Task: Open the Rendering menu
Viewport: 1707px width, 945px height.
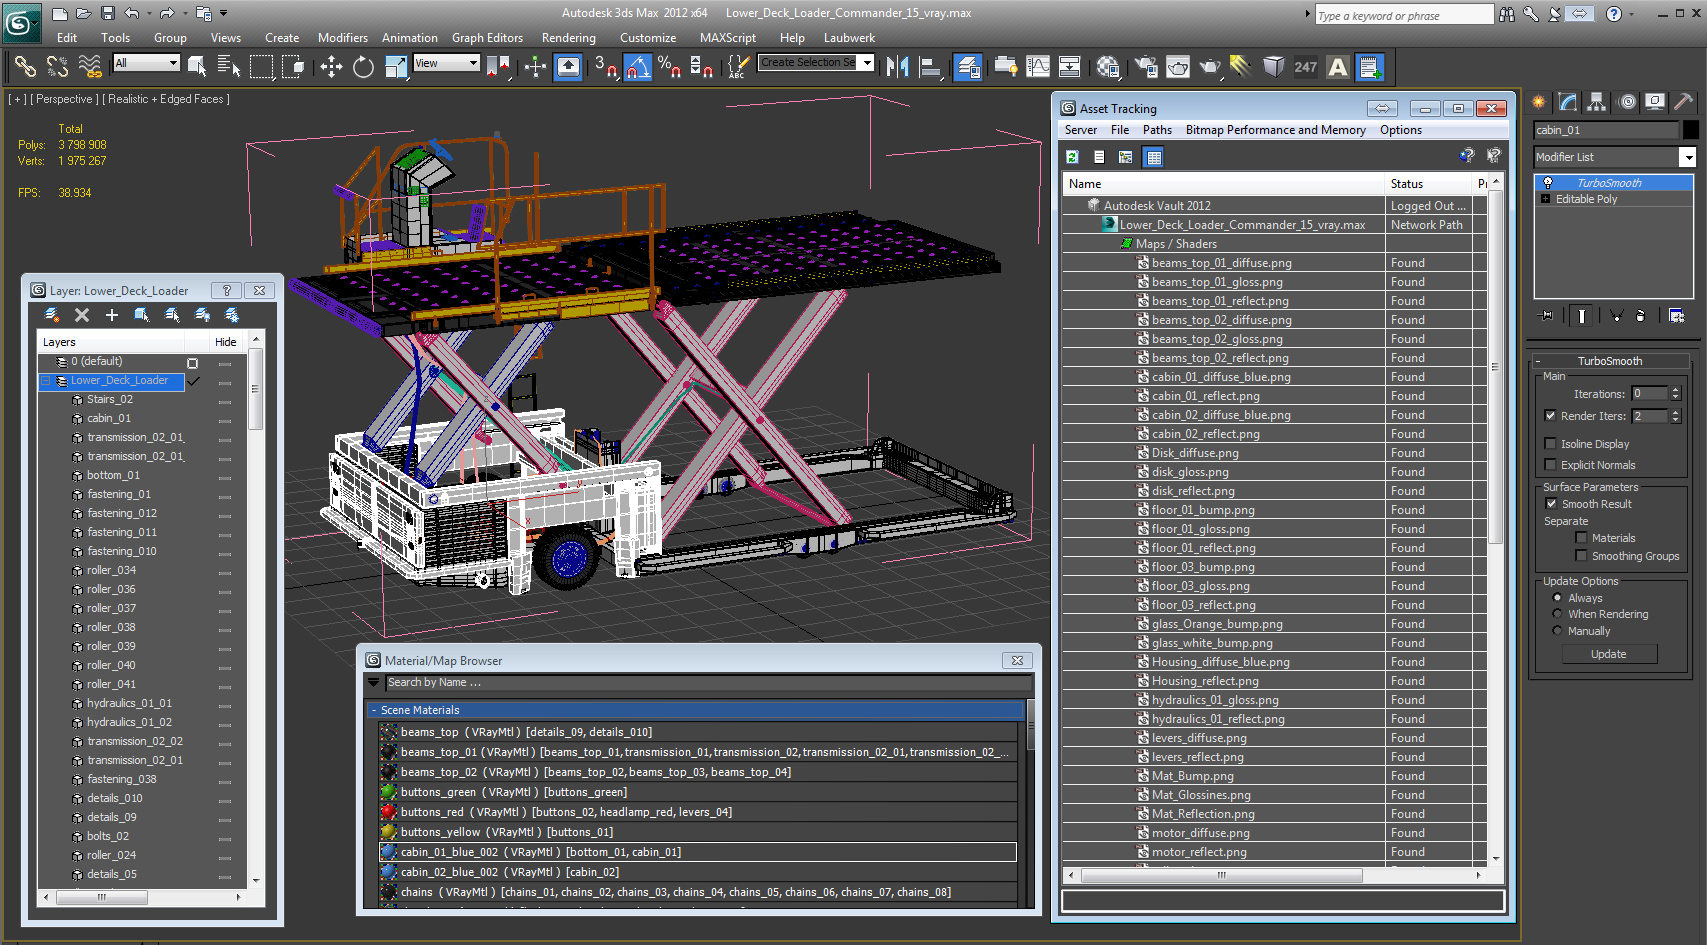Action: 568,38
